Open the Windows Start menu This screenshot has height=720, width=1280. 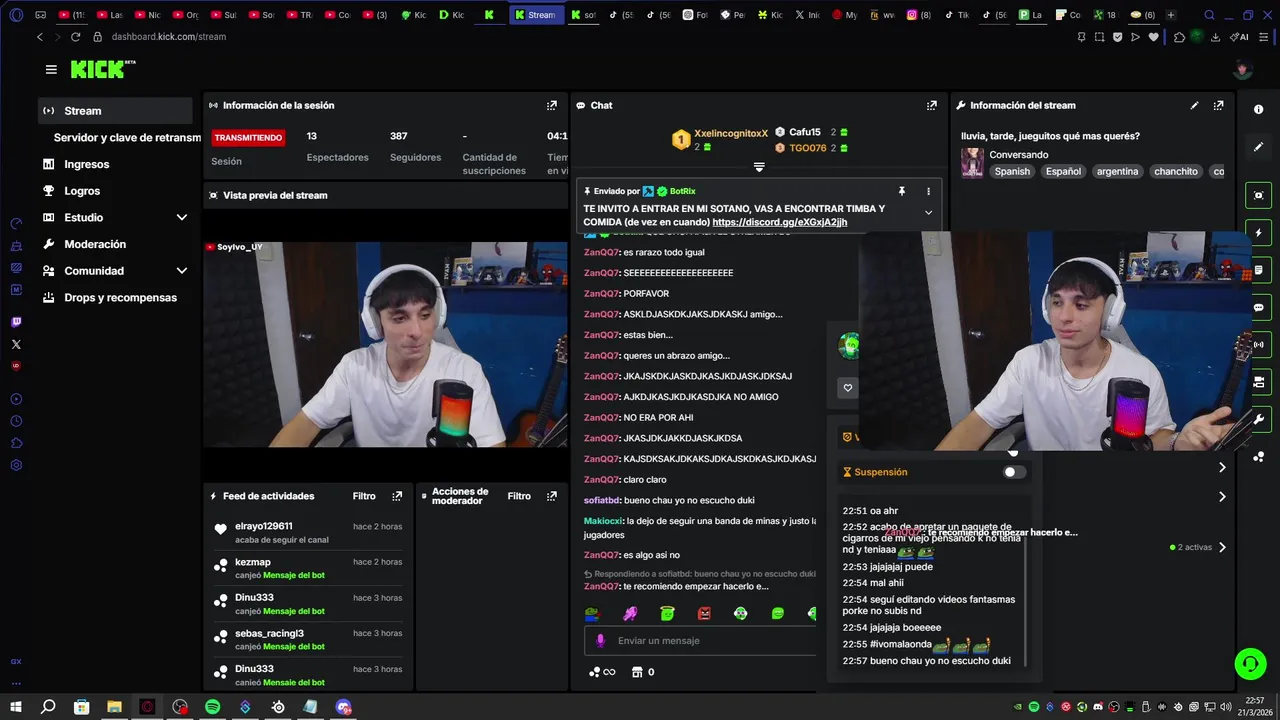coord(15,707)
